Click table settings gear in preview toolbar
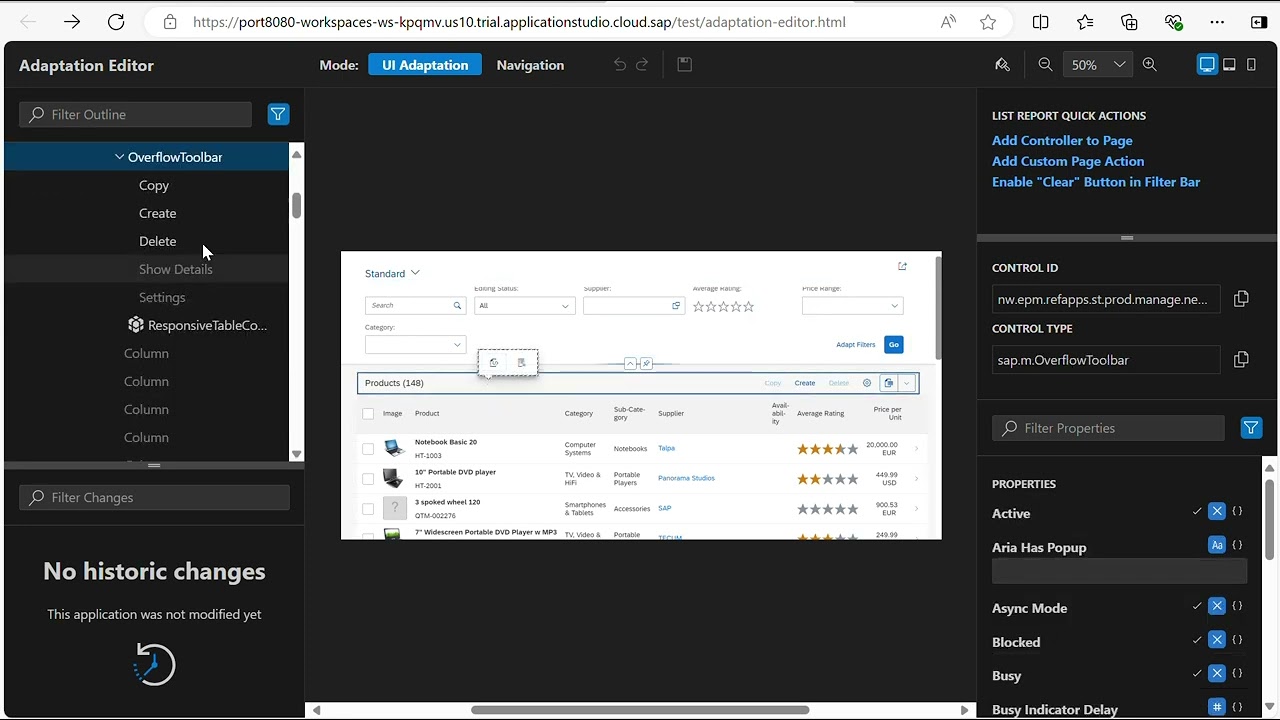This screenshot has height=720, width=1280. tap(867, 383)
